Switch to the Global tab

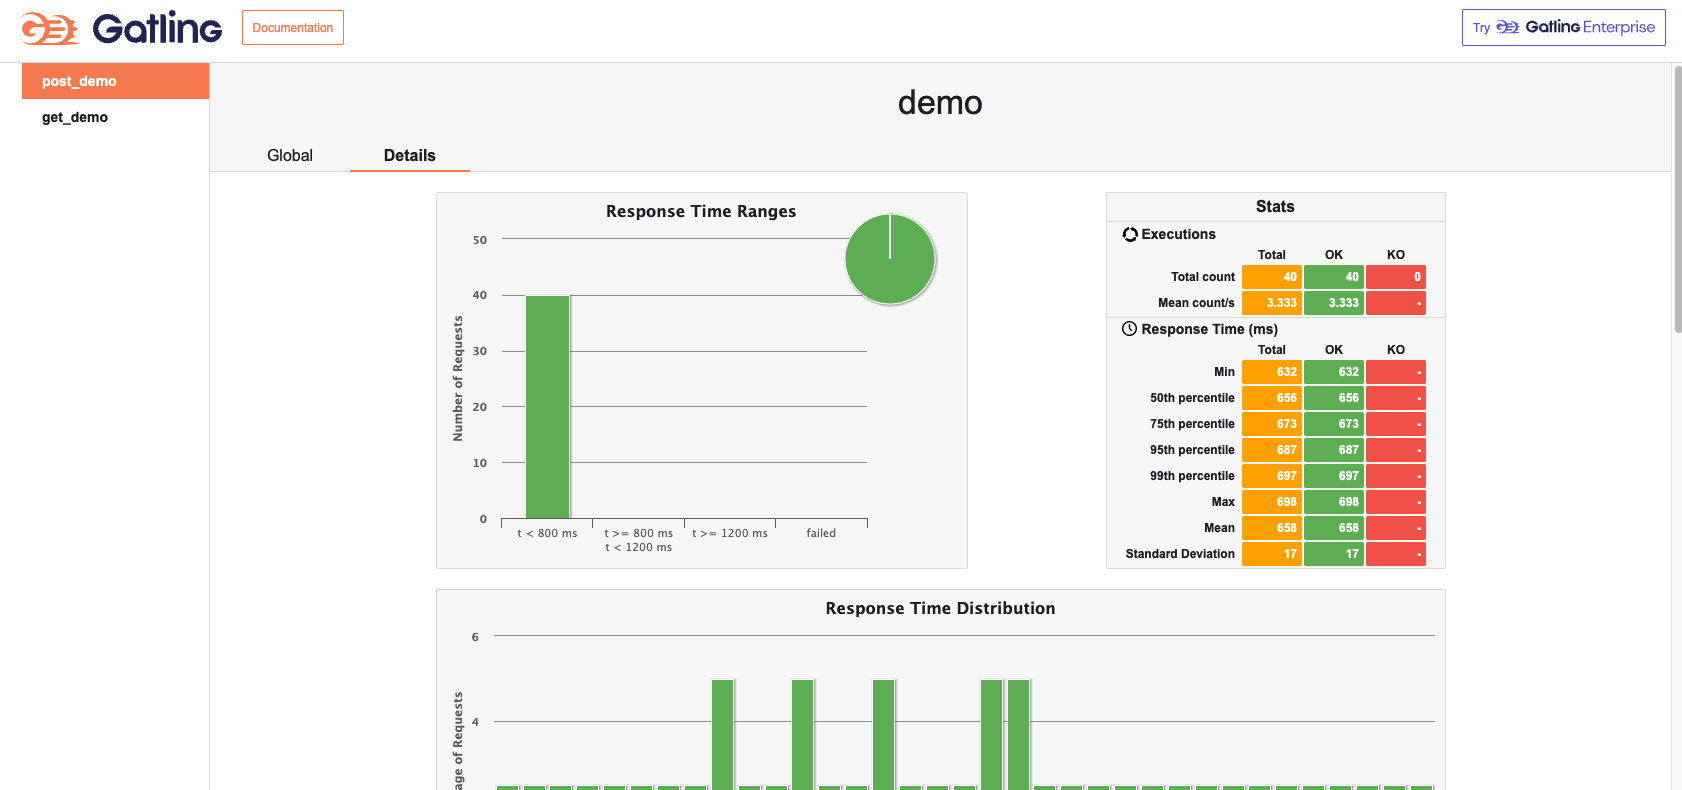click(x=290, y=155)
